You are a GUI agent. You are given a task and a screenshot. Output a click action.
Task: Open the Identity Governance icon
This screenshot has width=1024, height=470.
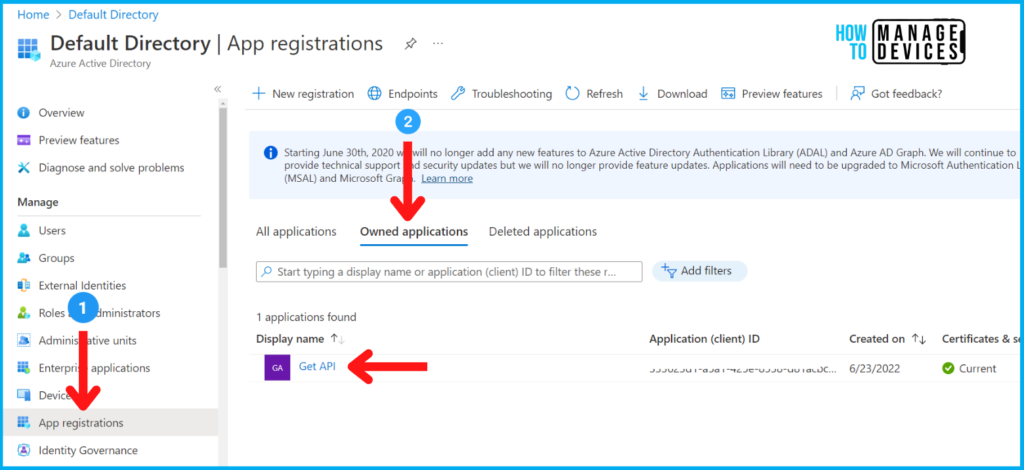pyautogui.click(x=24, y=450)
